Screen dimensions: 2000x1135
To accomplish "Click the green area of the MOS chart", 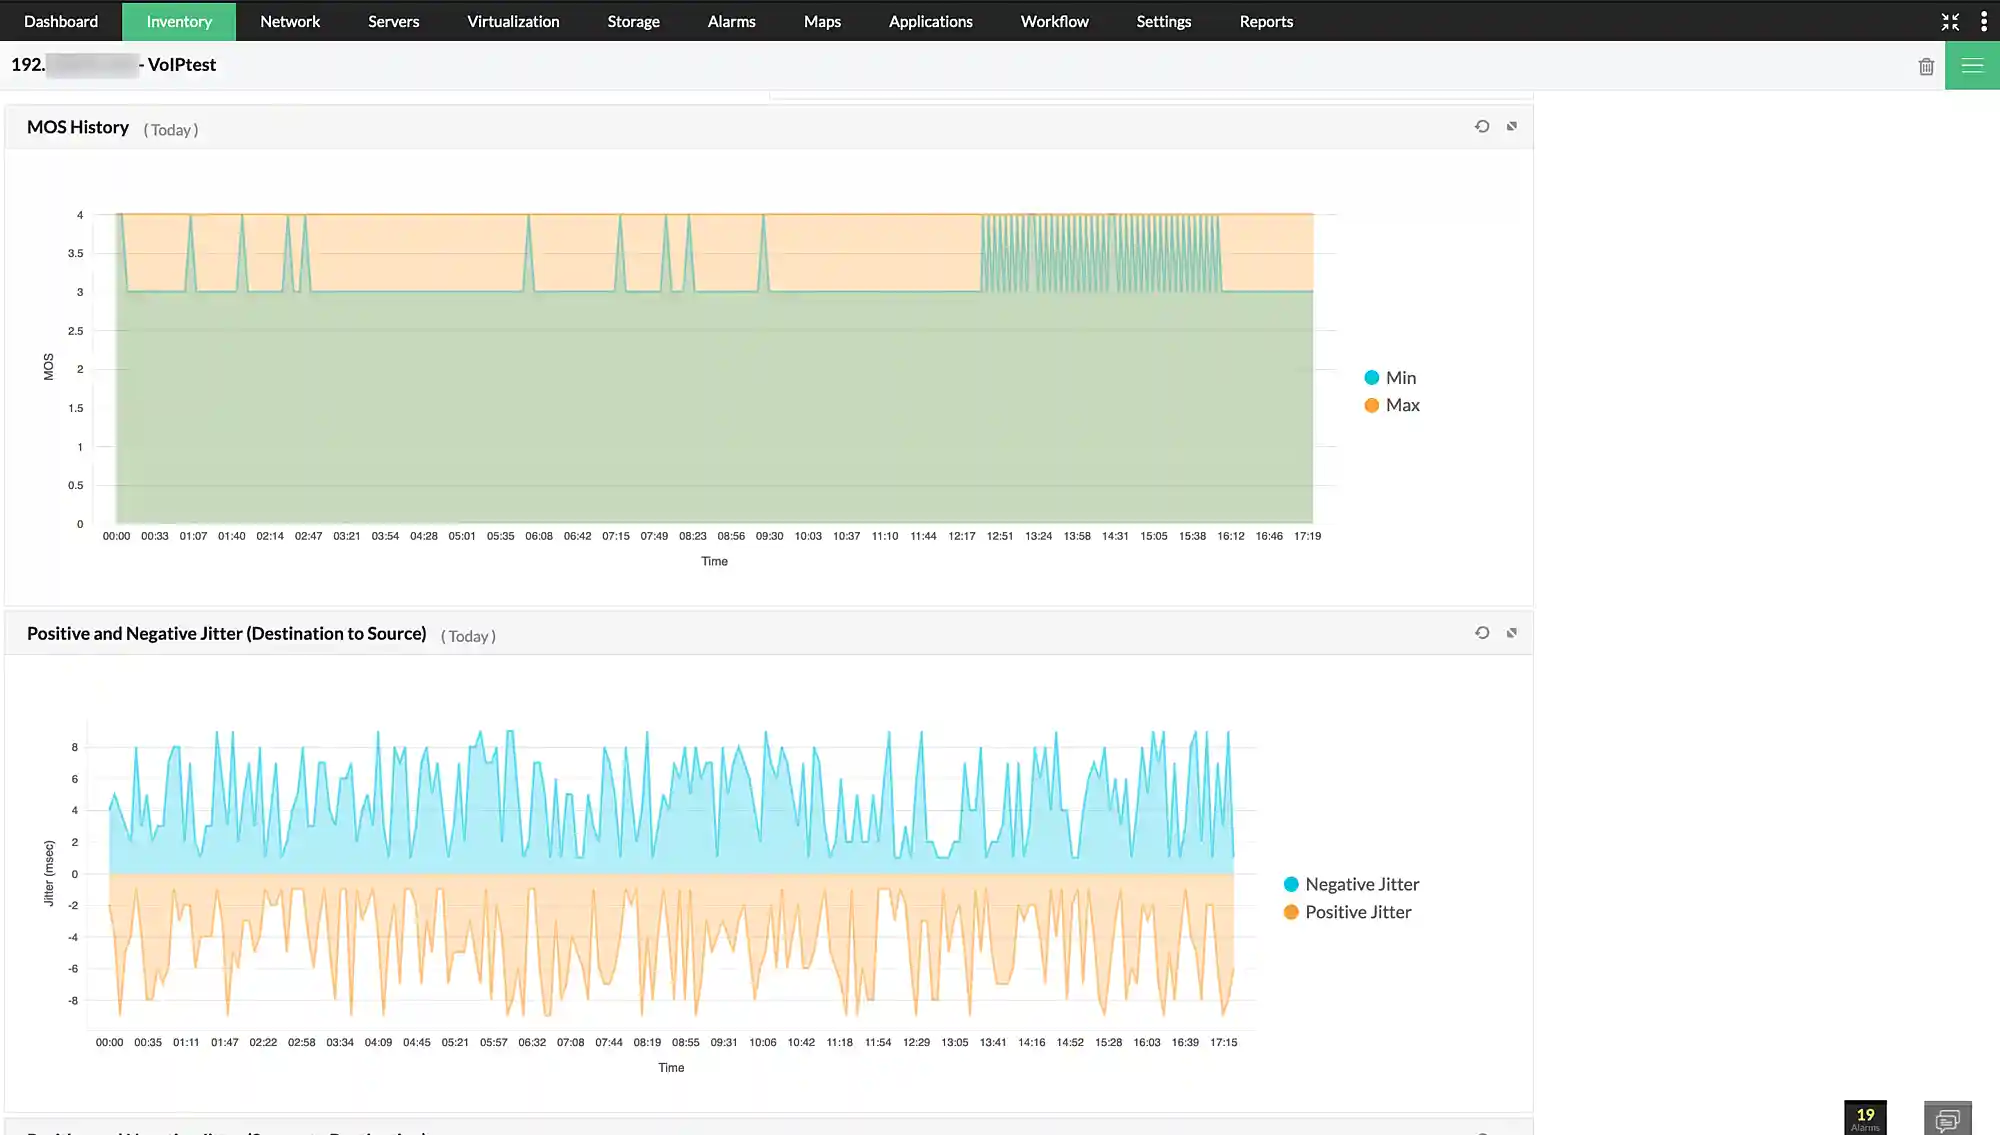I will 700,400.
